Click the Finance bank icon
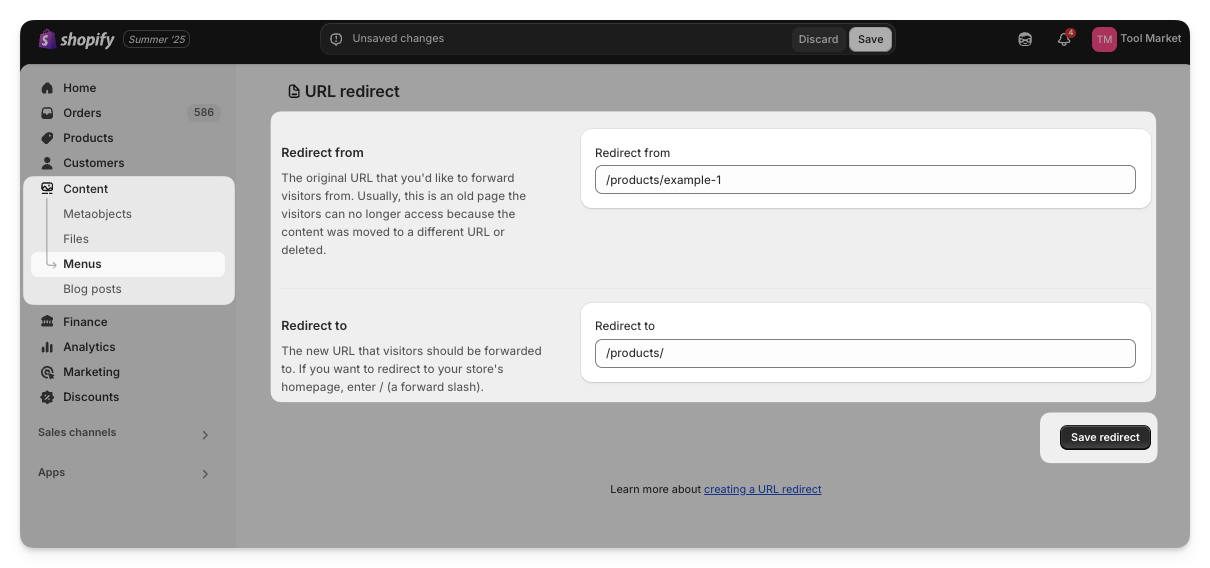Viewport: 1210px width, 568px height. click(47, 322)
